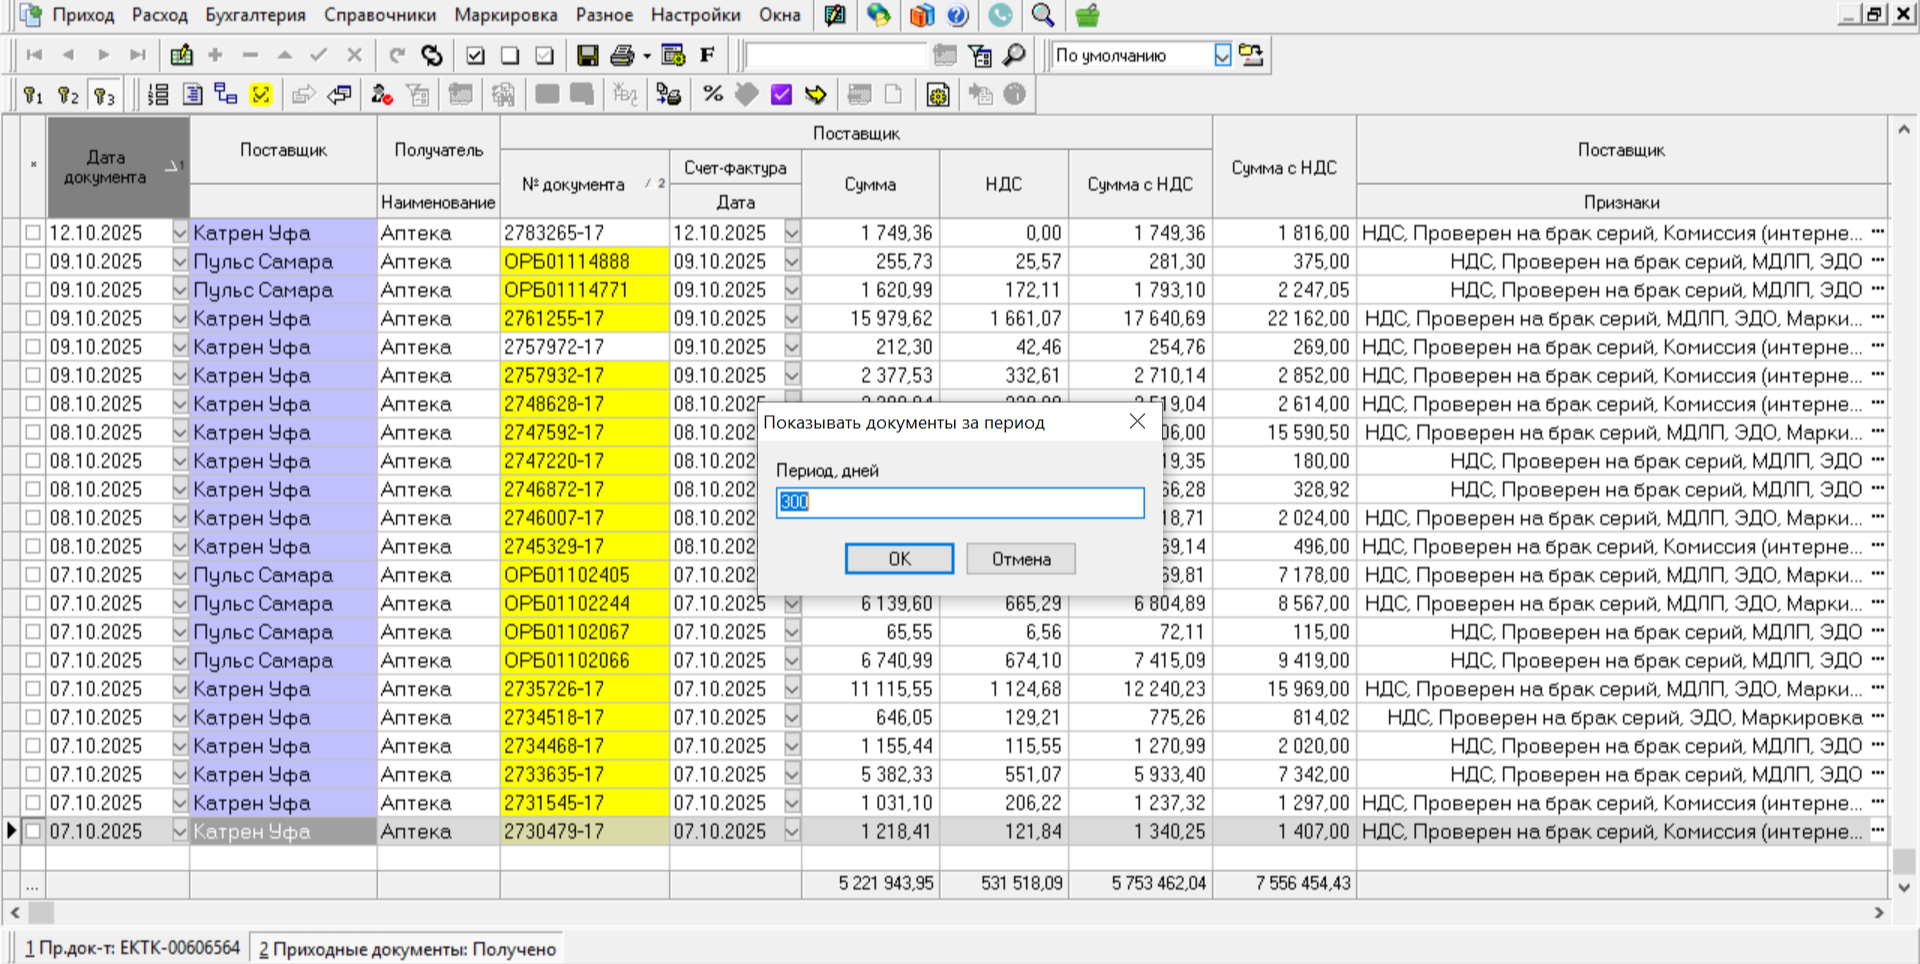Tick checkbox for document 2730479-17 row

click(33, 831)
